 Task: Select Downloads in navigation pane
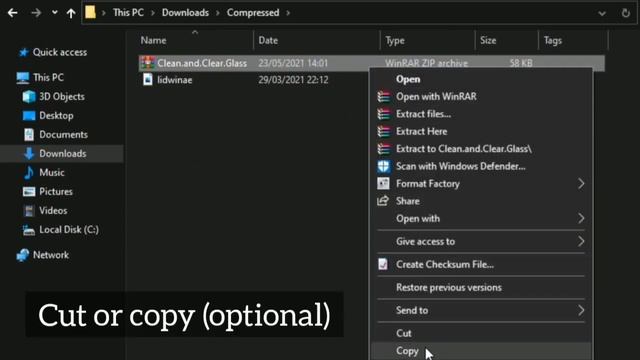coord(62,153)
